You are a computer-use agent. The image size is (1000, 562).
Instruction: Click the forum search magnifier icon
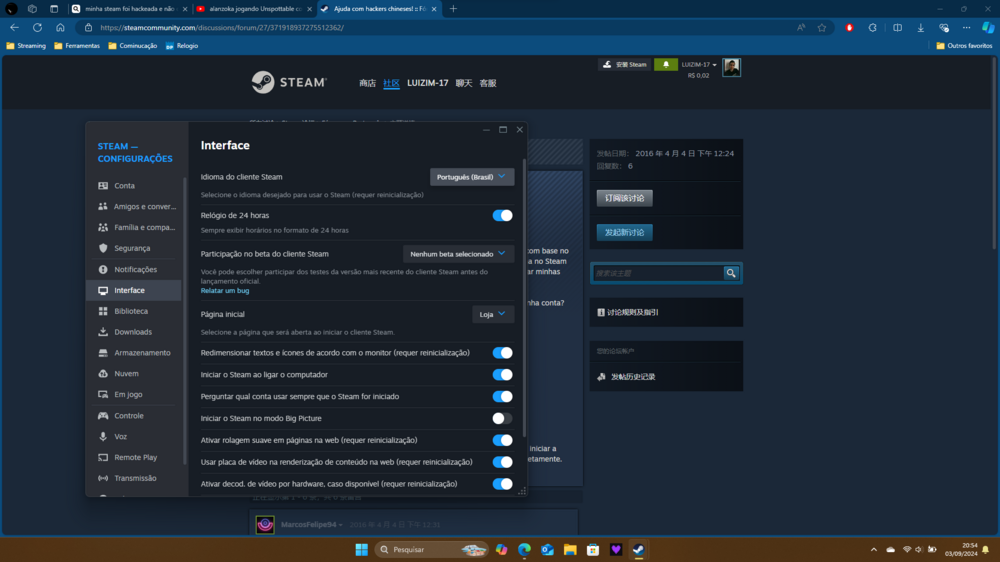731,273
